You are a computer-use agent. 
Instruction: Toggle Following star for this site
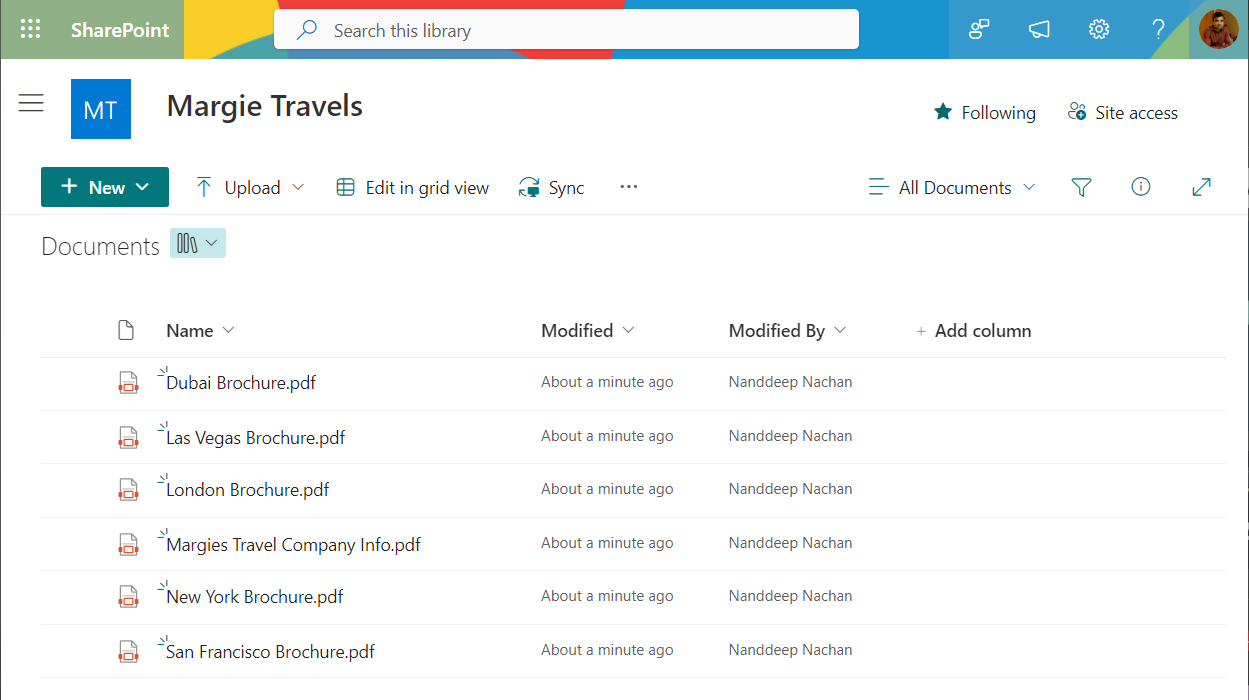click(984, 112)
